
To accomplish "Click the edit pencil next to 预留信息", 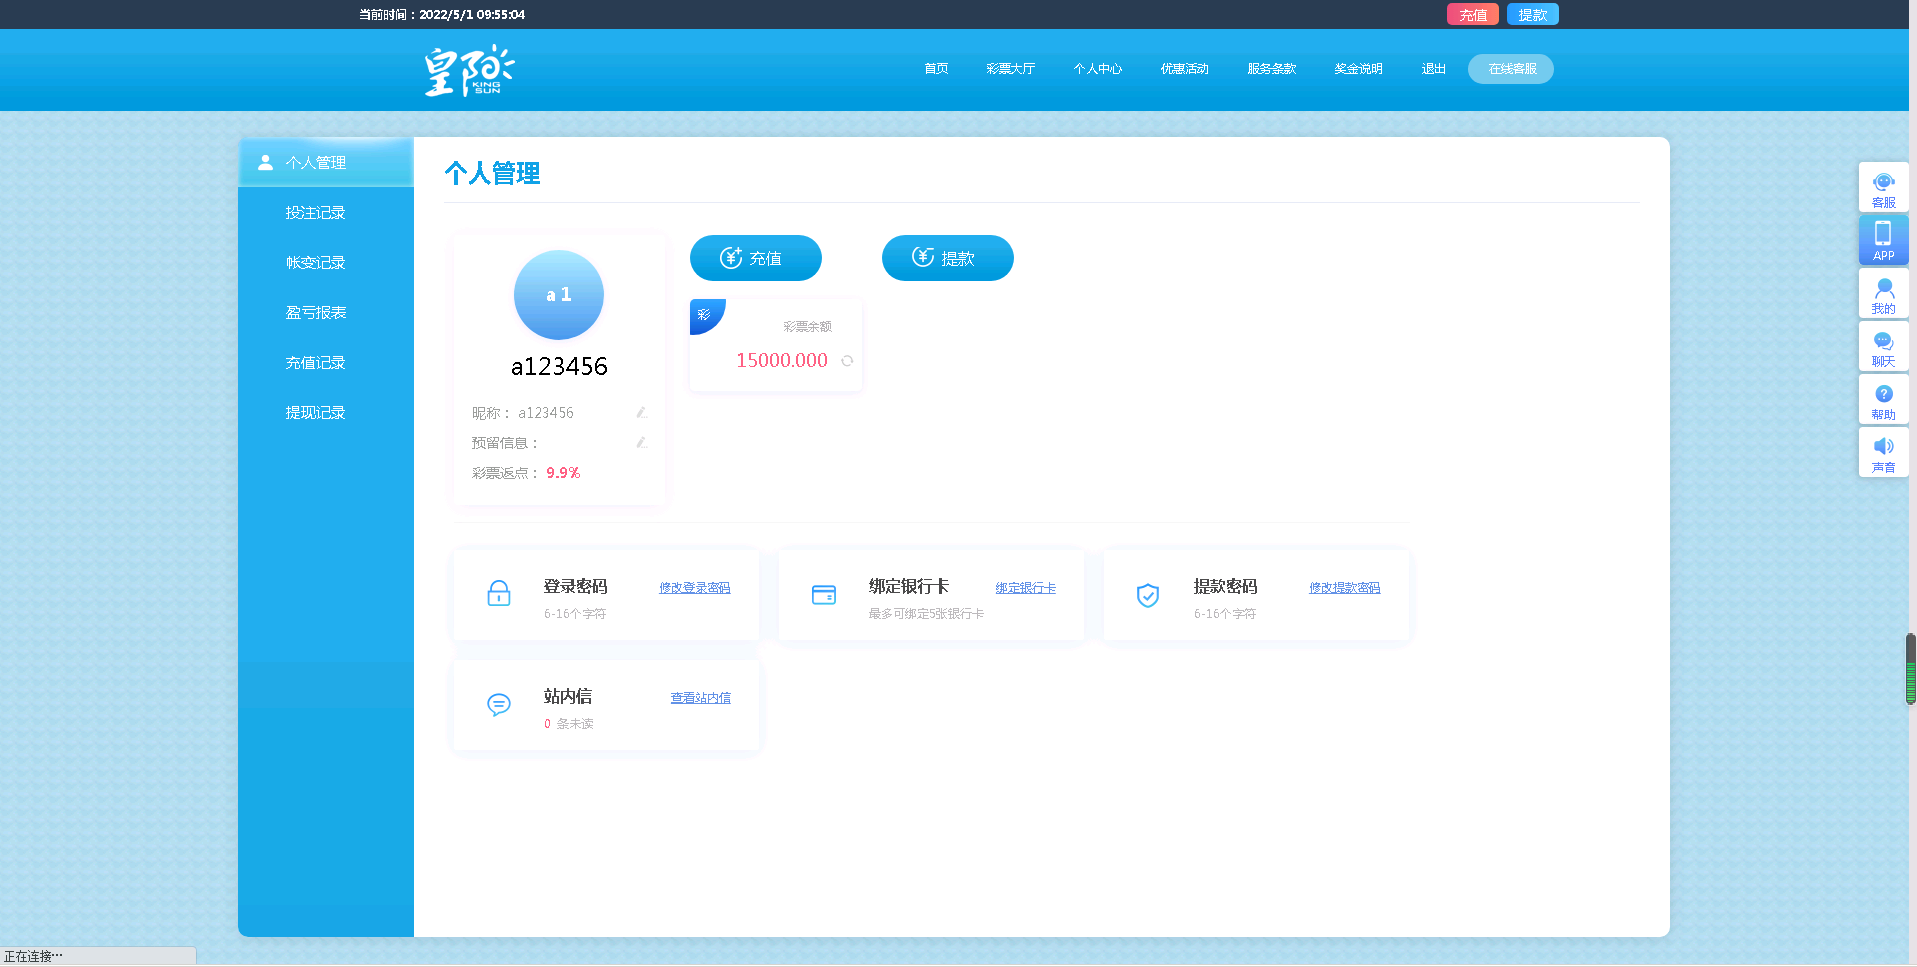I will point(642,442).
